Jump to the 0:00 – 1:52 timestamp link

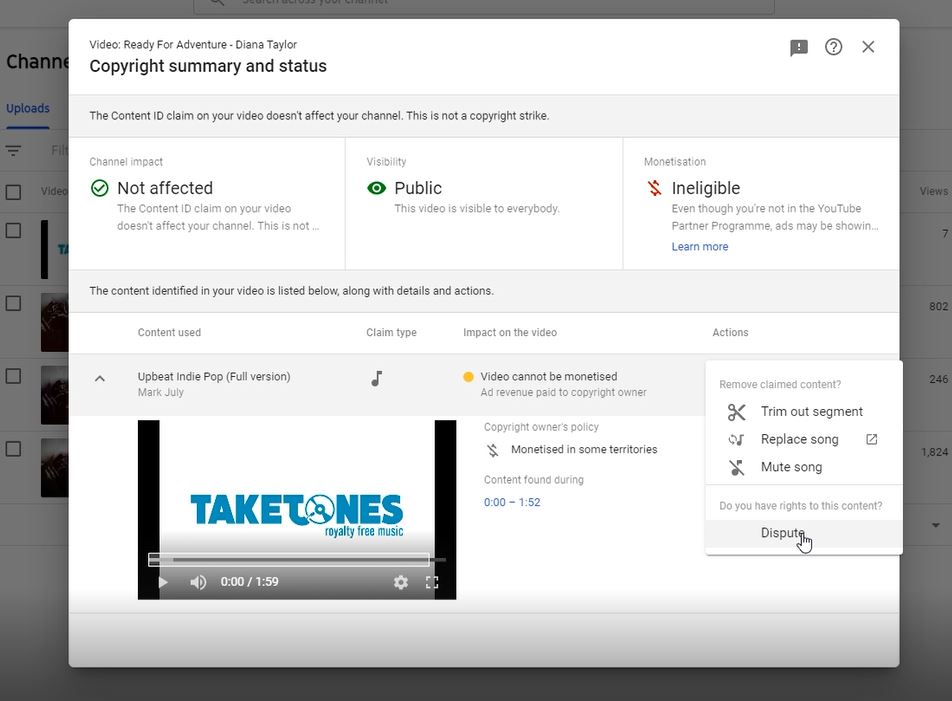click(512, 502)
